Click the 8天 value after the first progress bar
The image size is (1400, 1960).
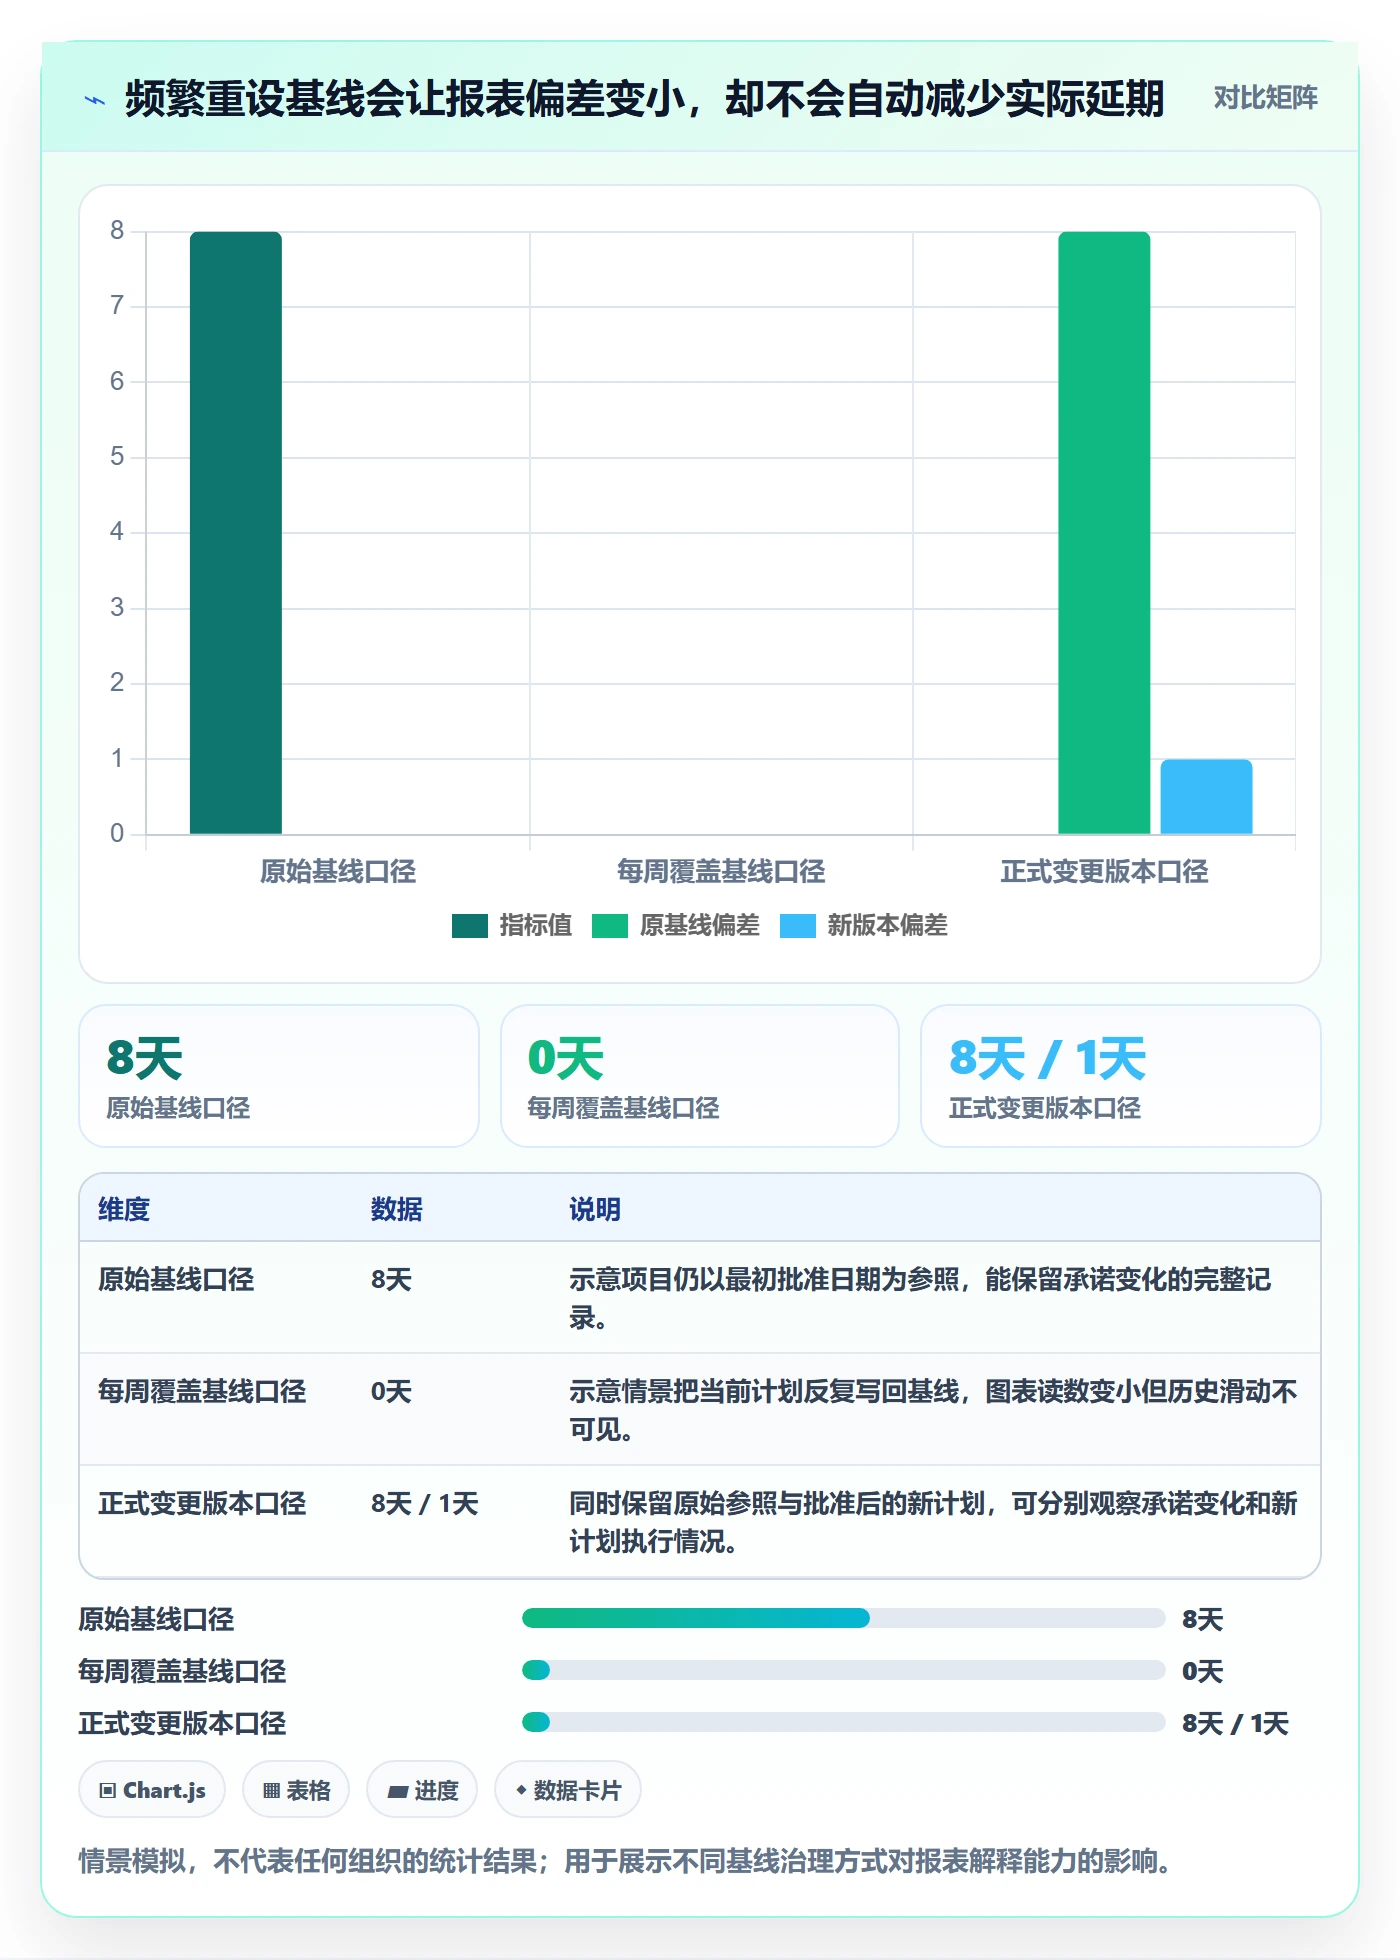(x=1202, y=1619)
